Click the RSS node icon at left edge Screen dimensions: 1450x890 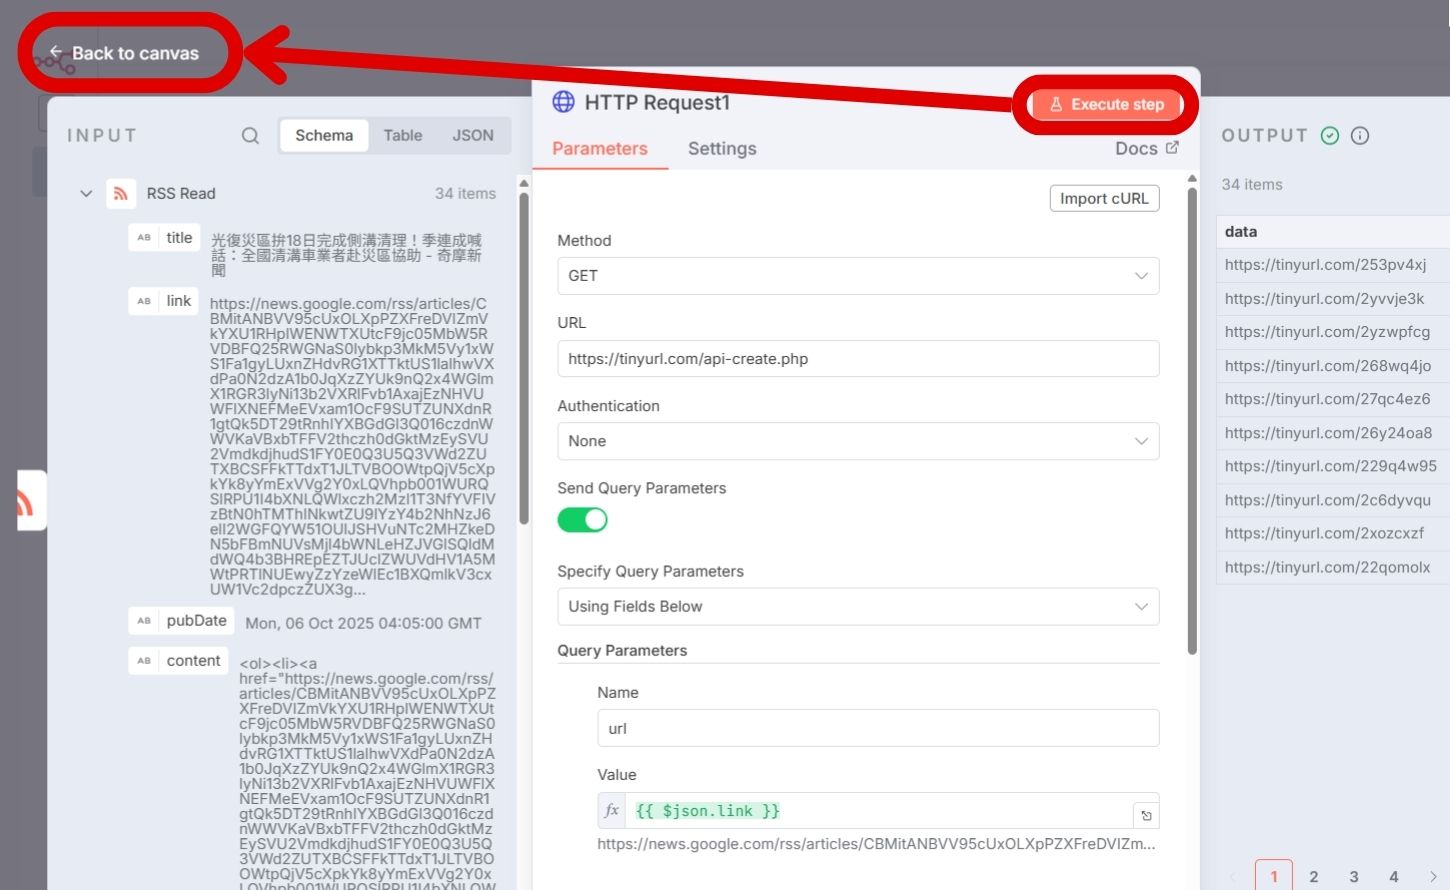(x=27, y=501)
